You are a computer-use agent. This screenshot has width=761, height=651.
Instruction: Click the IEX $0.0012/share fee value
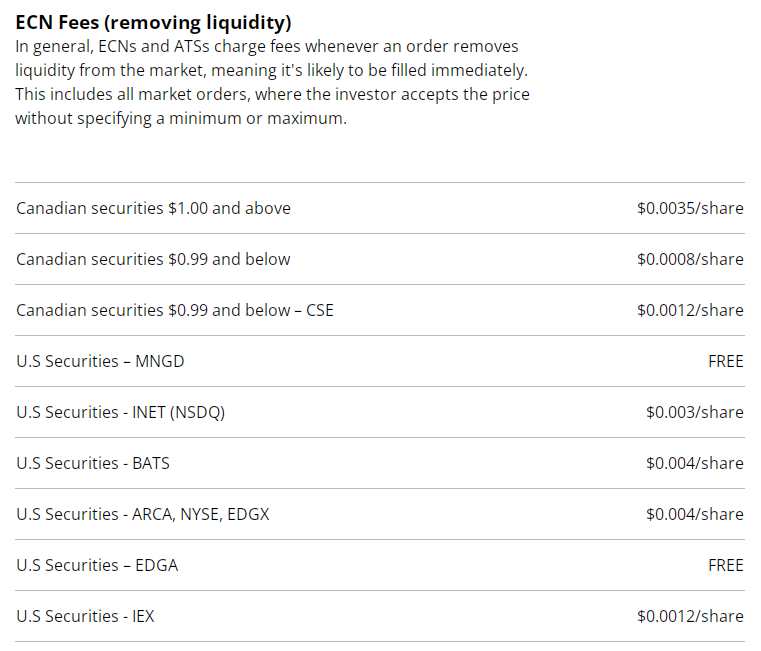pos(690,616)
